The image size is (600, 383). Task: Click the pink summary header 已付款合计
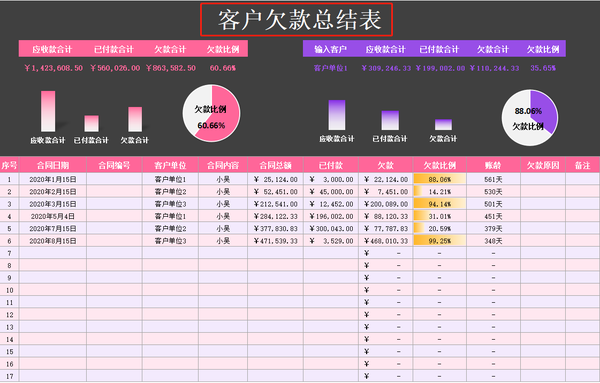click(x=114, y=49)
